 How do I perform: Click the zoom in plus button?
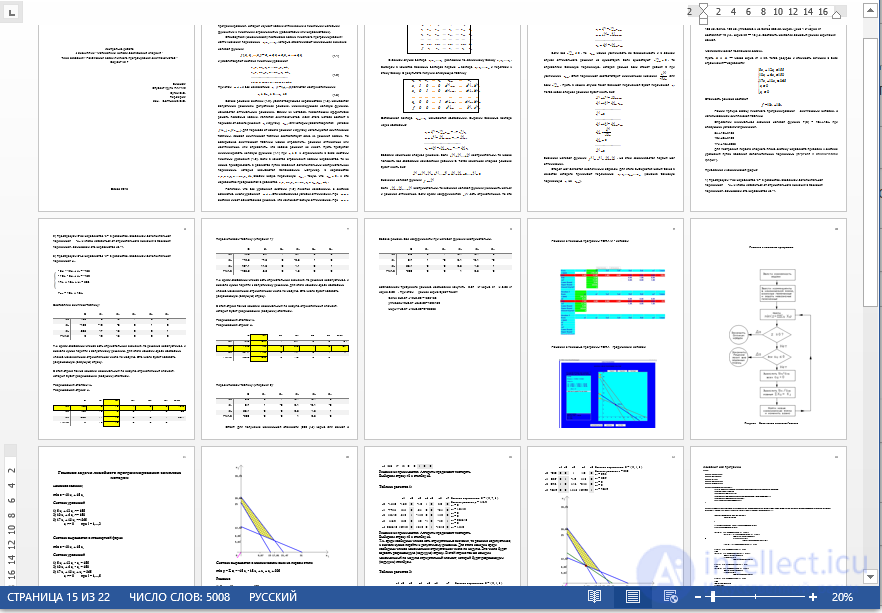813,597
